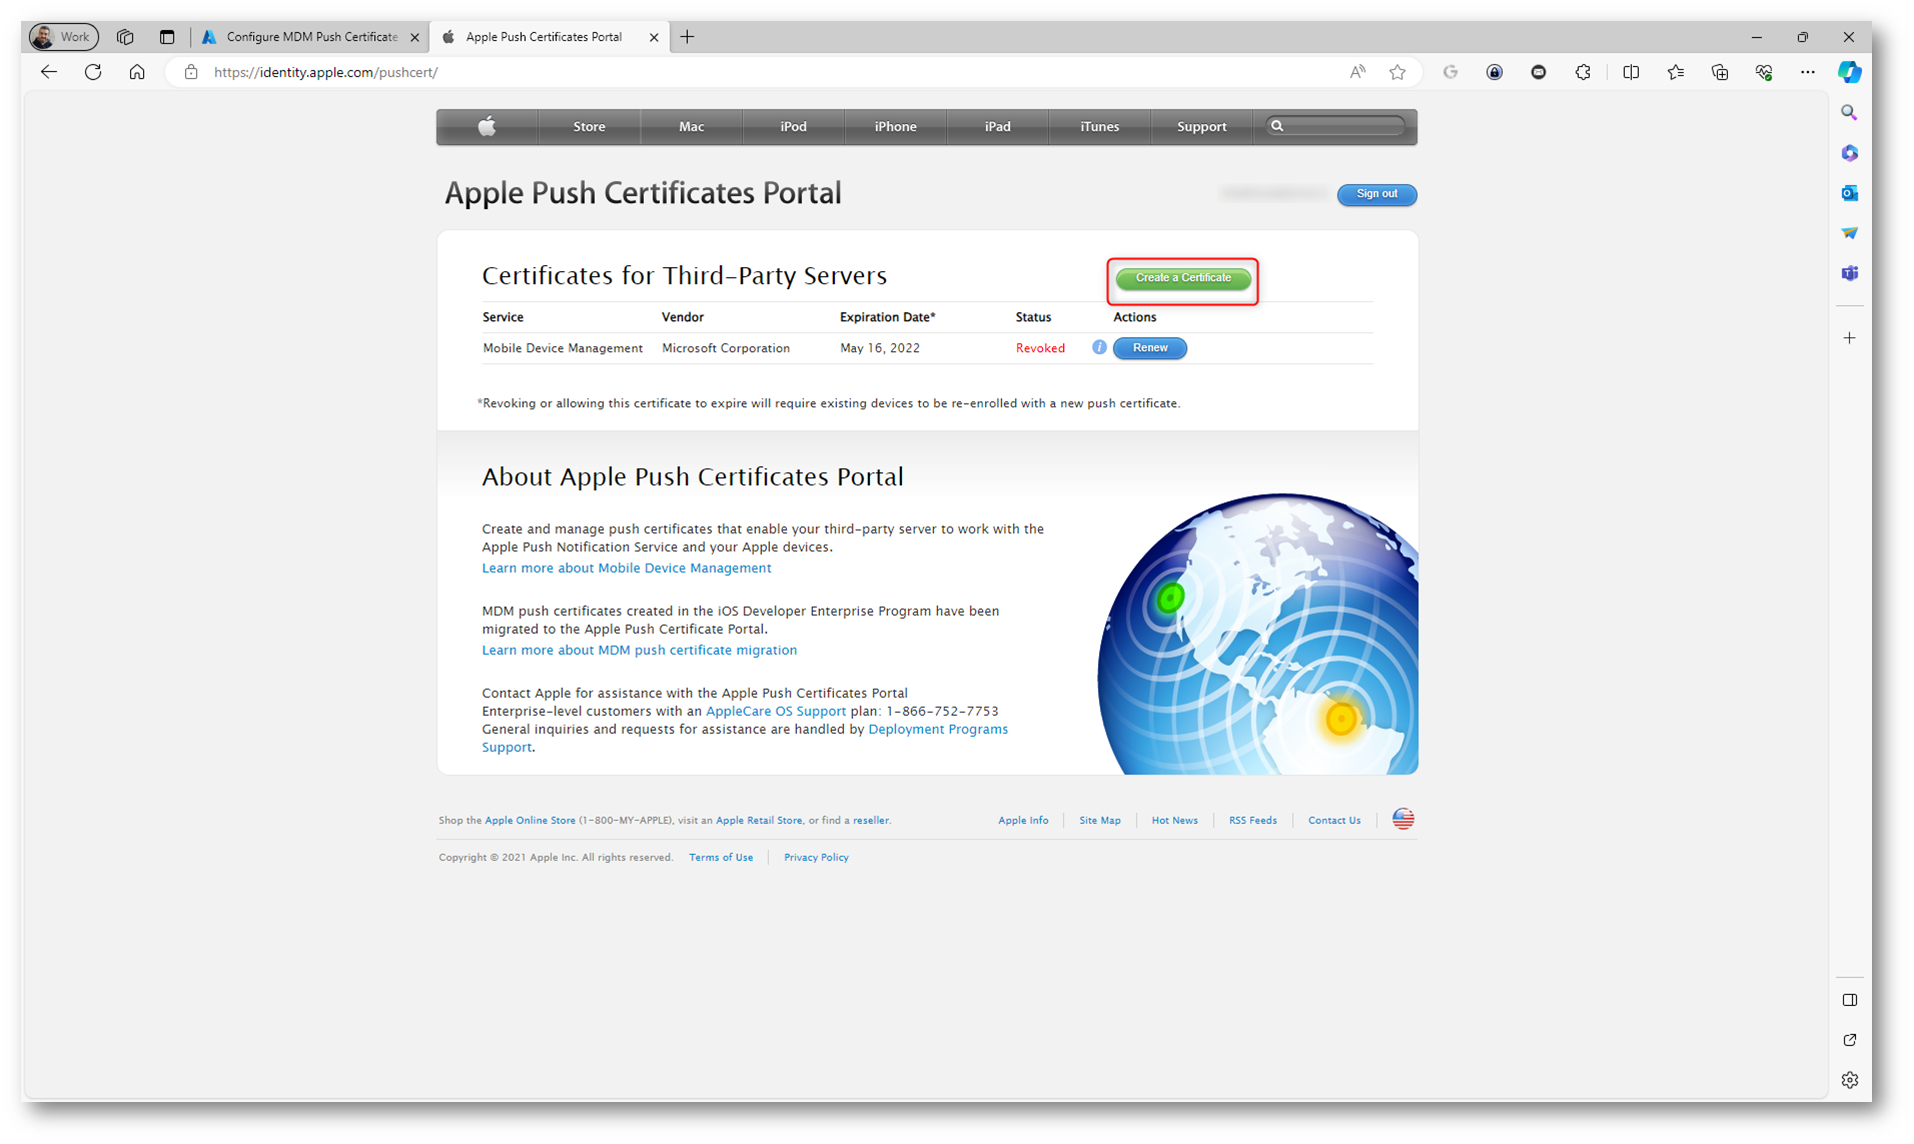Image resolution: width=1914 pixels, height=1144 pixels.
Task: Open RSS Feeds footer link
Action: 1253,820
